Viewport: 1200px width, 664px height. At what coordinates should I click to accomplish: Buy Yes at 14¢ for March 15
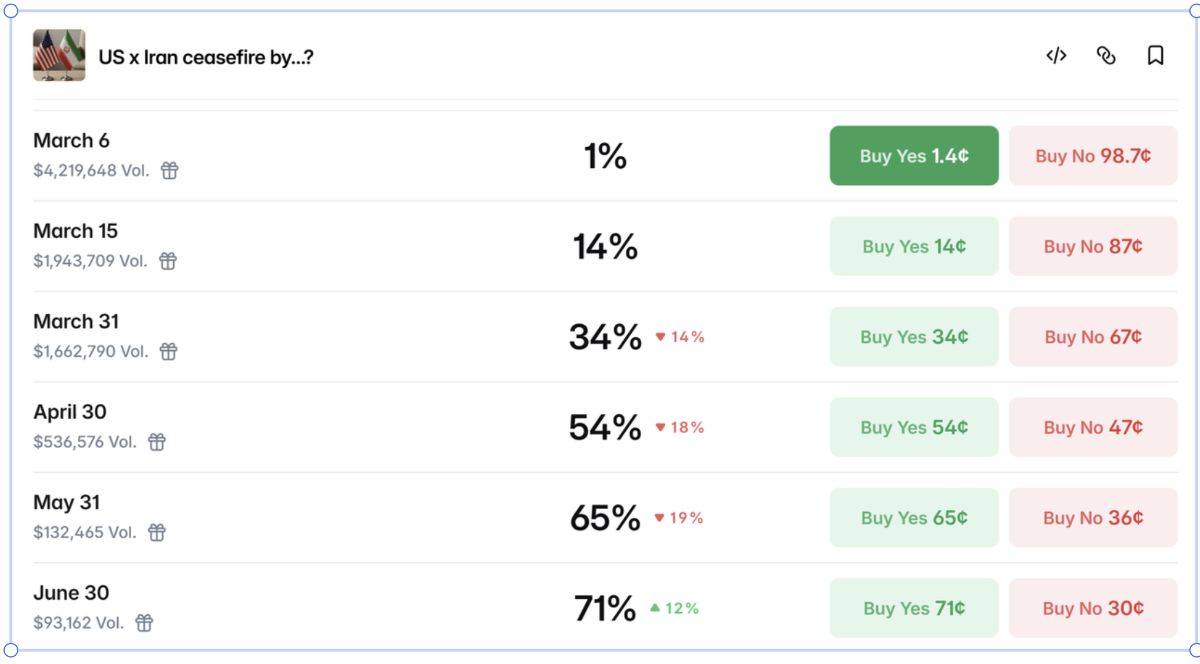click(x=914, y=246)
